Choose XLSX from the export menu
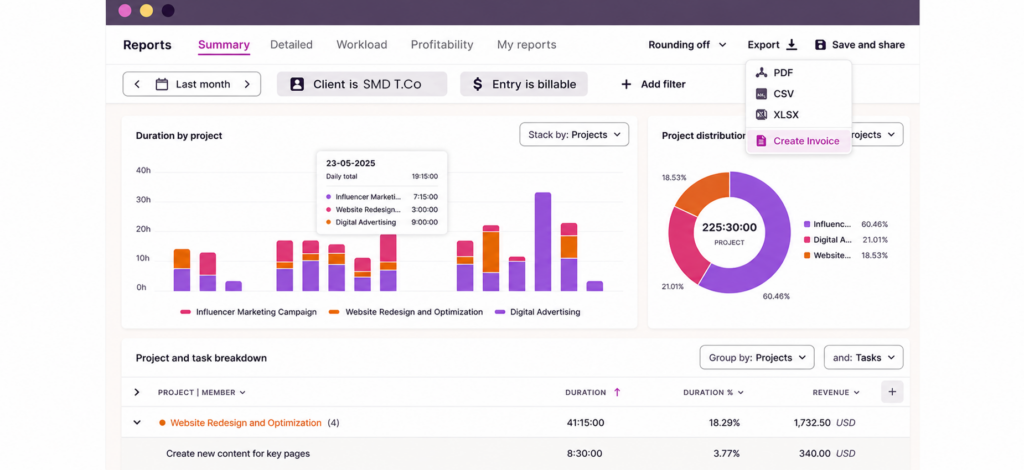This screenshot has height=470, width=1024. coord(799,114)
